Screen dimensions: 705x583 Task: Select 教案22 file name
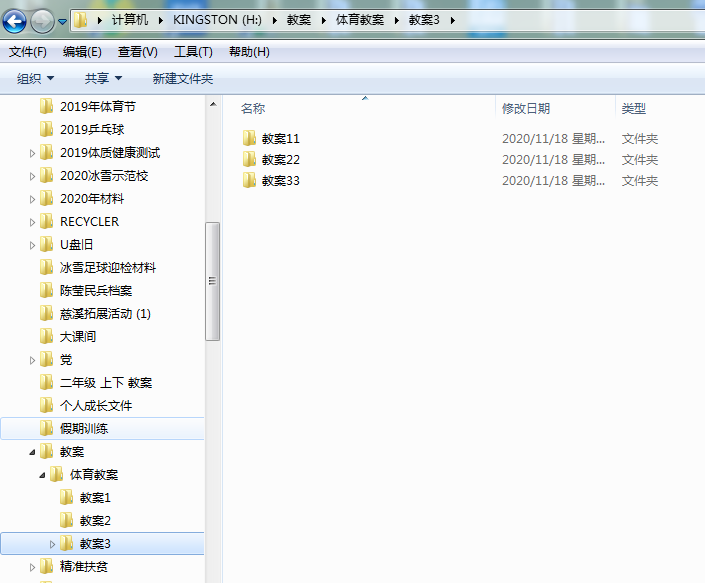click(281, 160)
